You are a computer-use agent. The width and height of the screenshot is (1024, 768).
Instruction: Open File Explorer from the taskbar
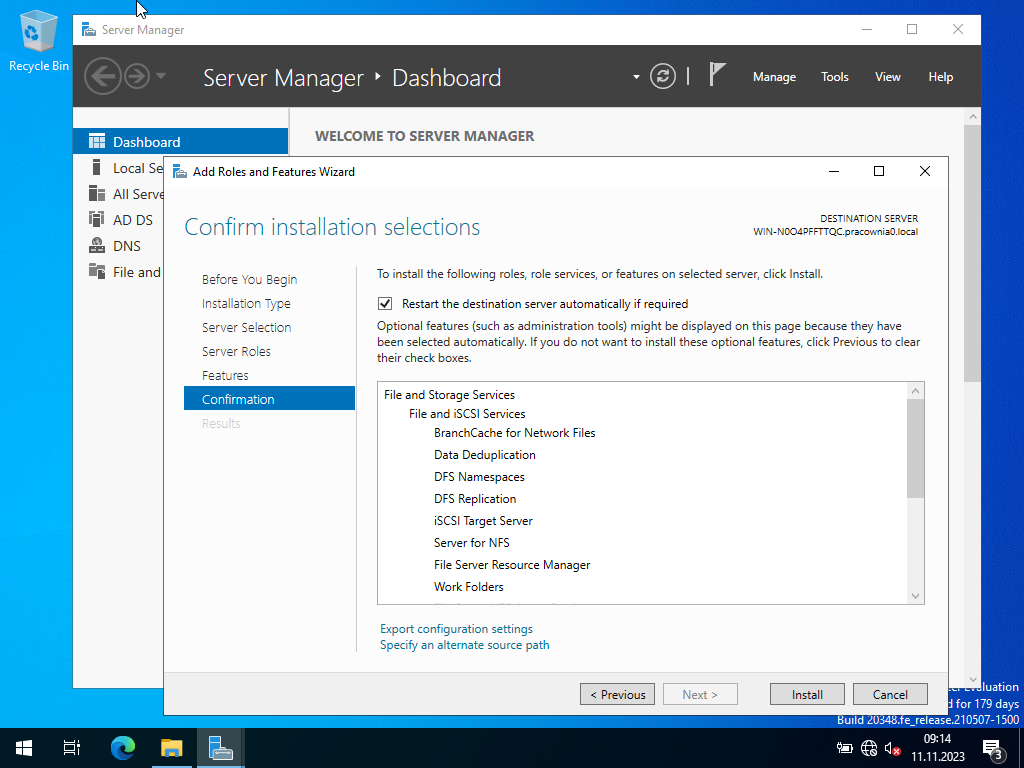172,748
